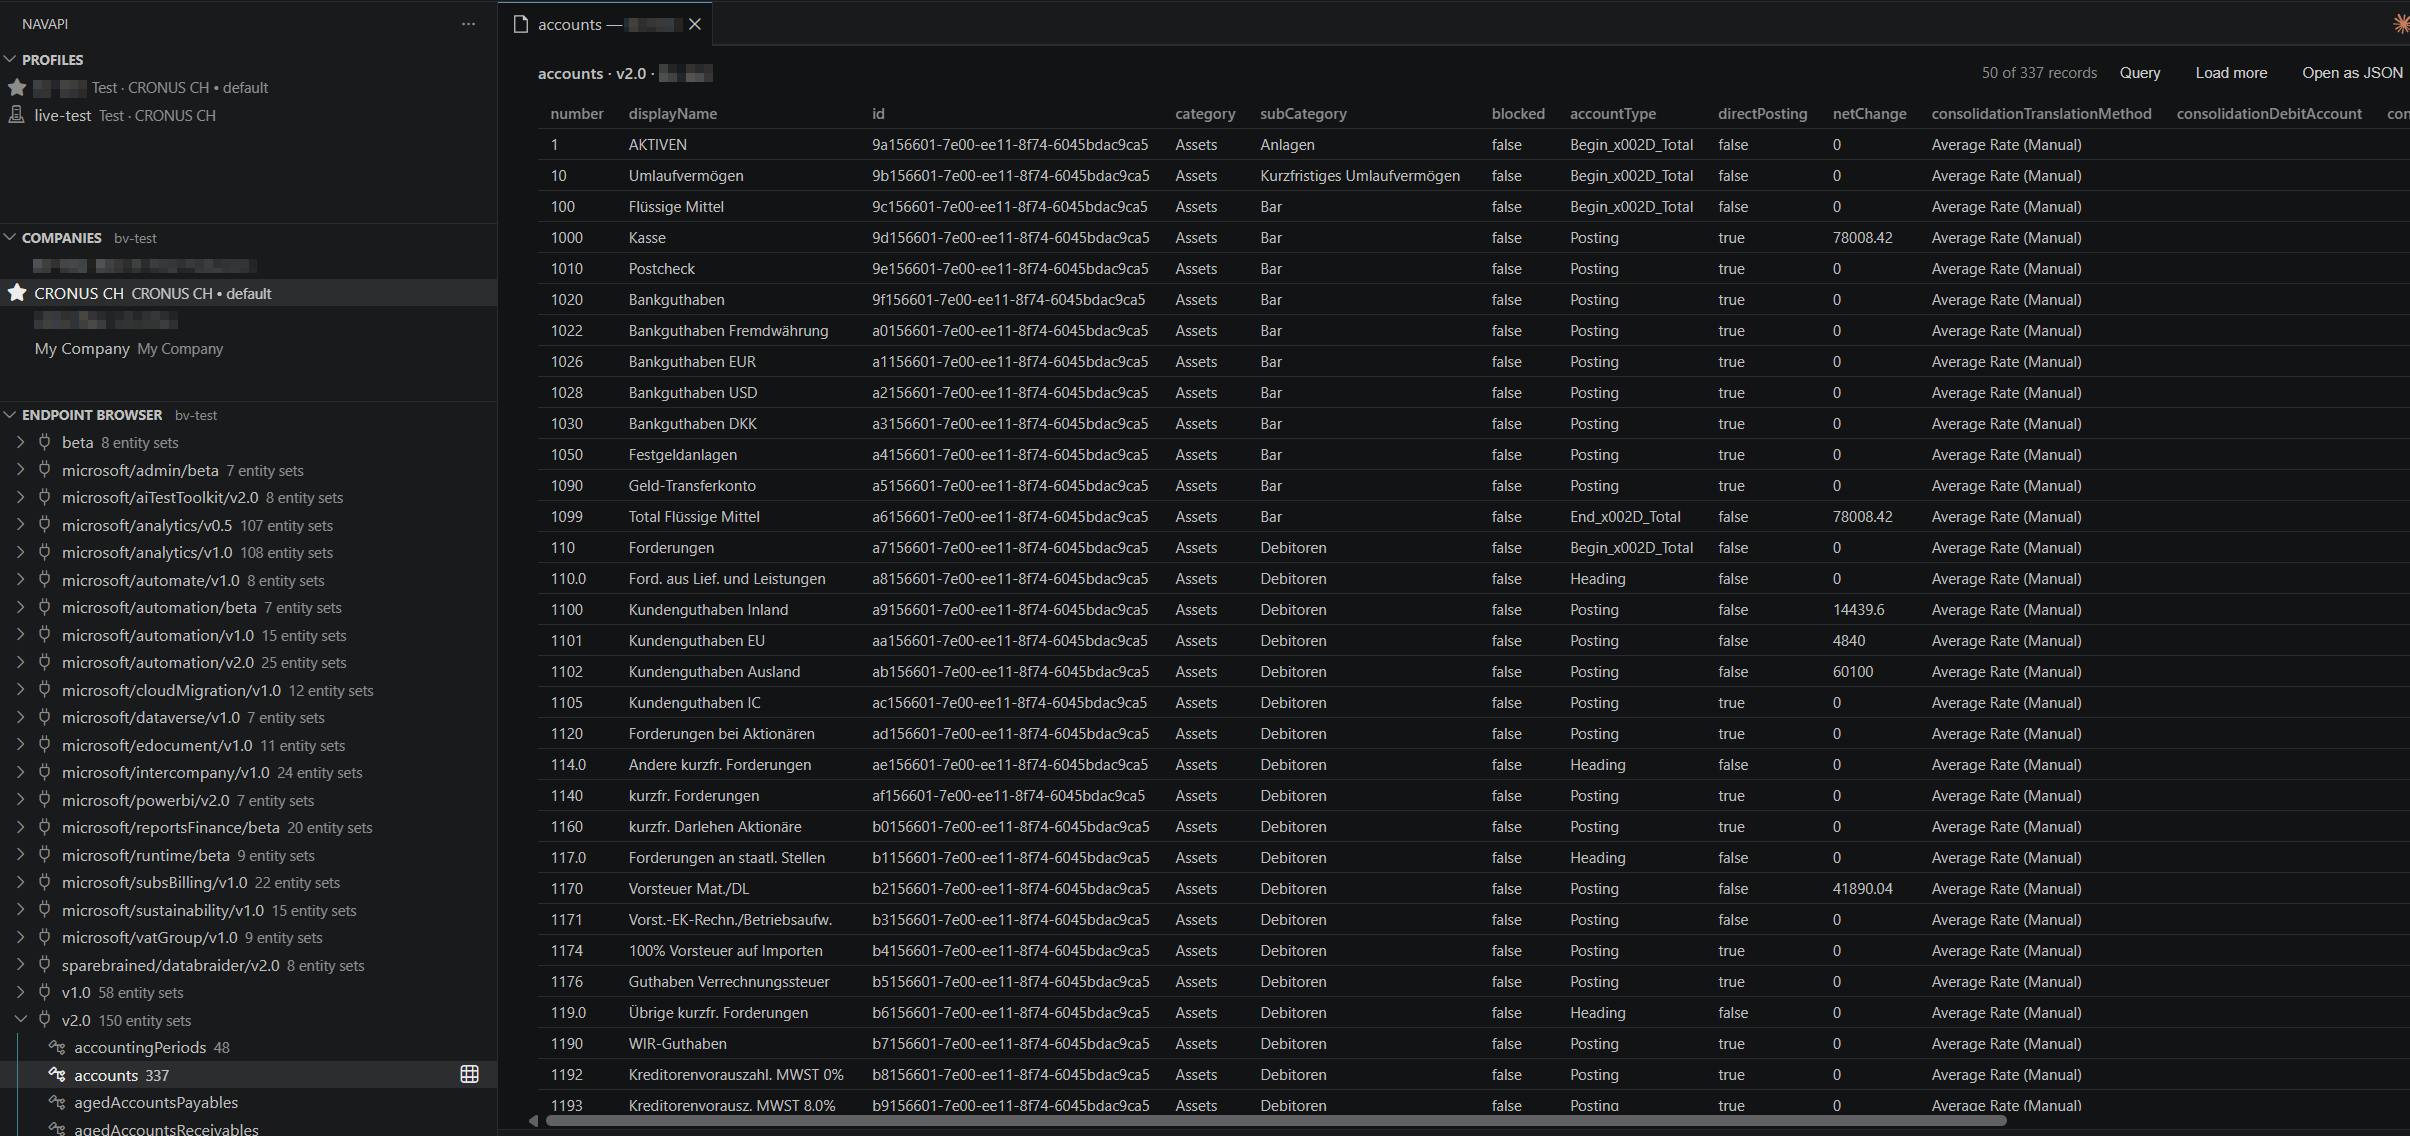Viewport: 2410px width, 1136px height.
Task: Click left arrow of horizontal scrollbar
Action: pos(534,1120)
